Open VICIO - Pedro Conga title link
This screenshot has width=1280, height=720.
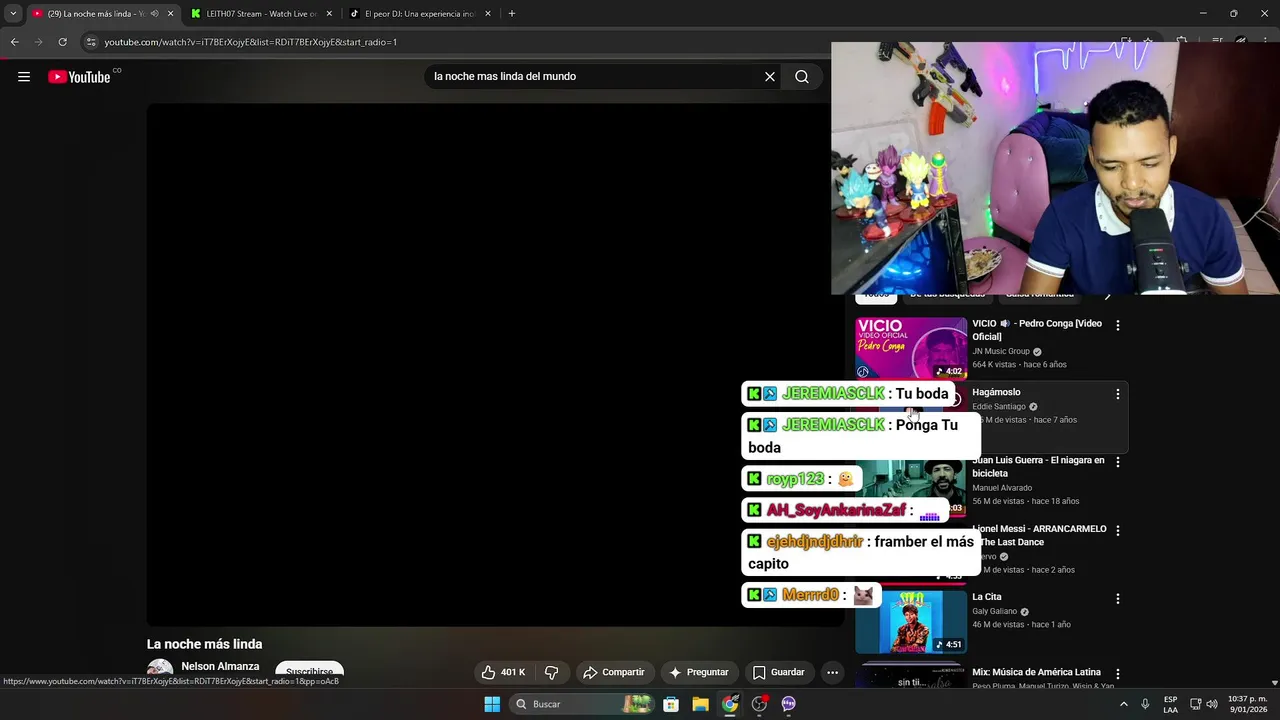click(x=1037, y=330)
